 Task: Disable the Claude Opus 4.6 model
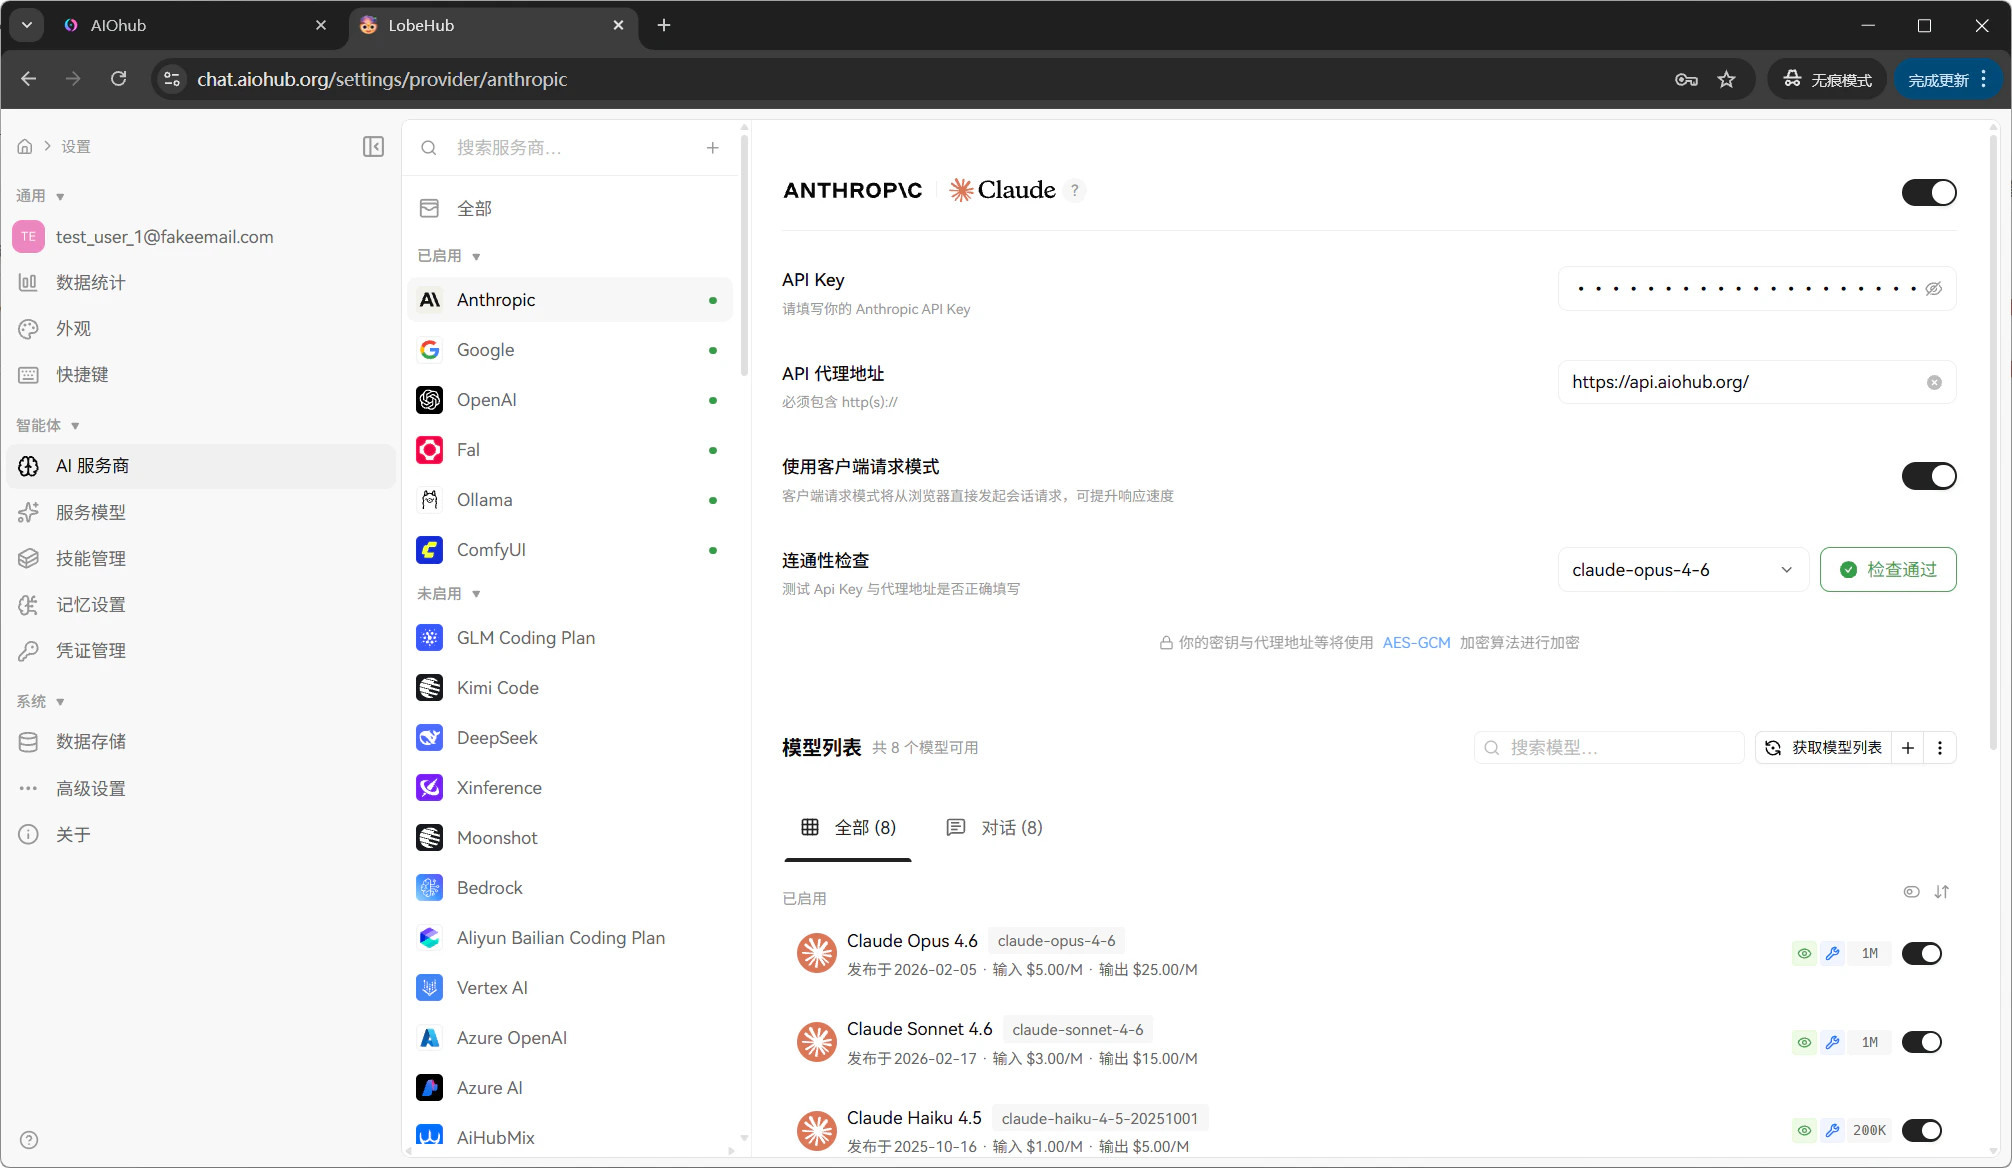pos(1922,954)
